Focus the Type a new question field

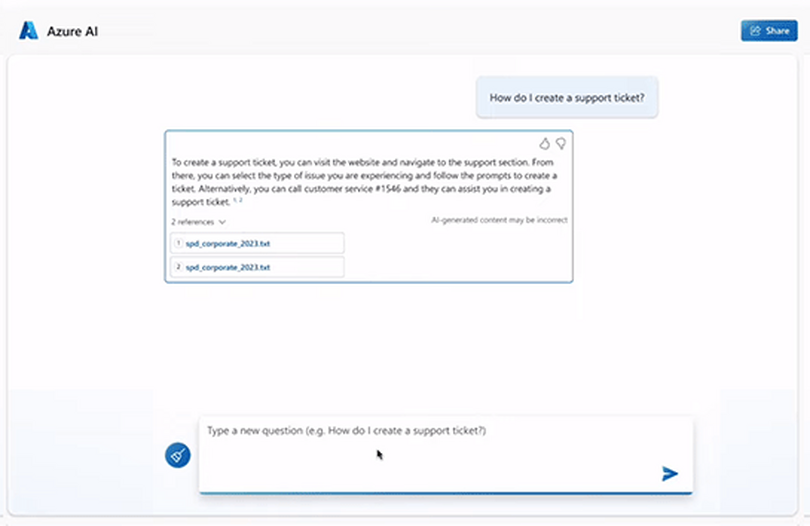tap(445, 455)
